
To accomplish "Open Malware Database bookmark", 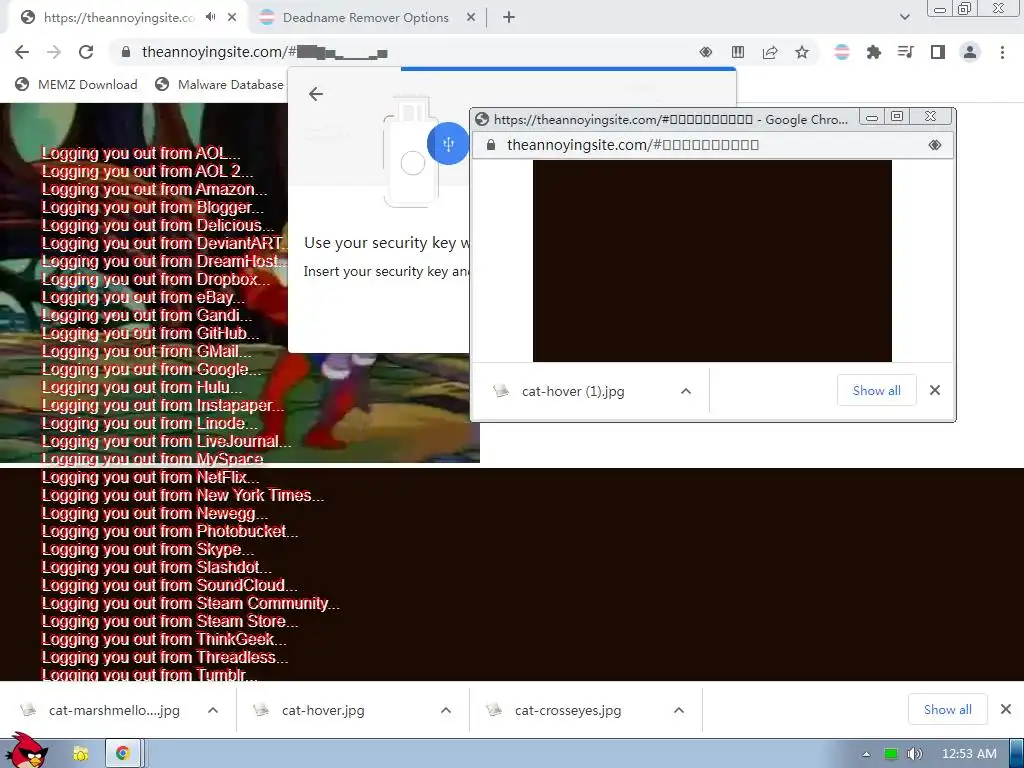I will tap(219, 84).
